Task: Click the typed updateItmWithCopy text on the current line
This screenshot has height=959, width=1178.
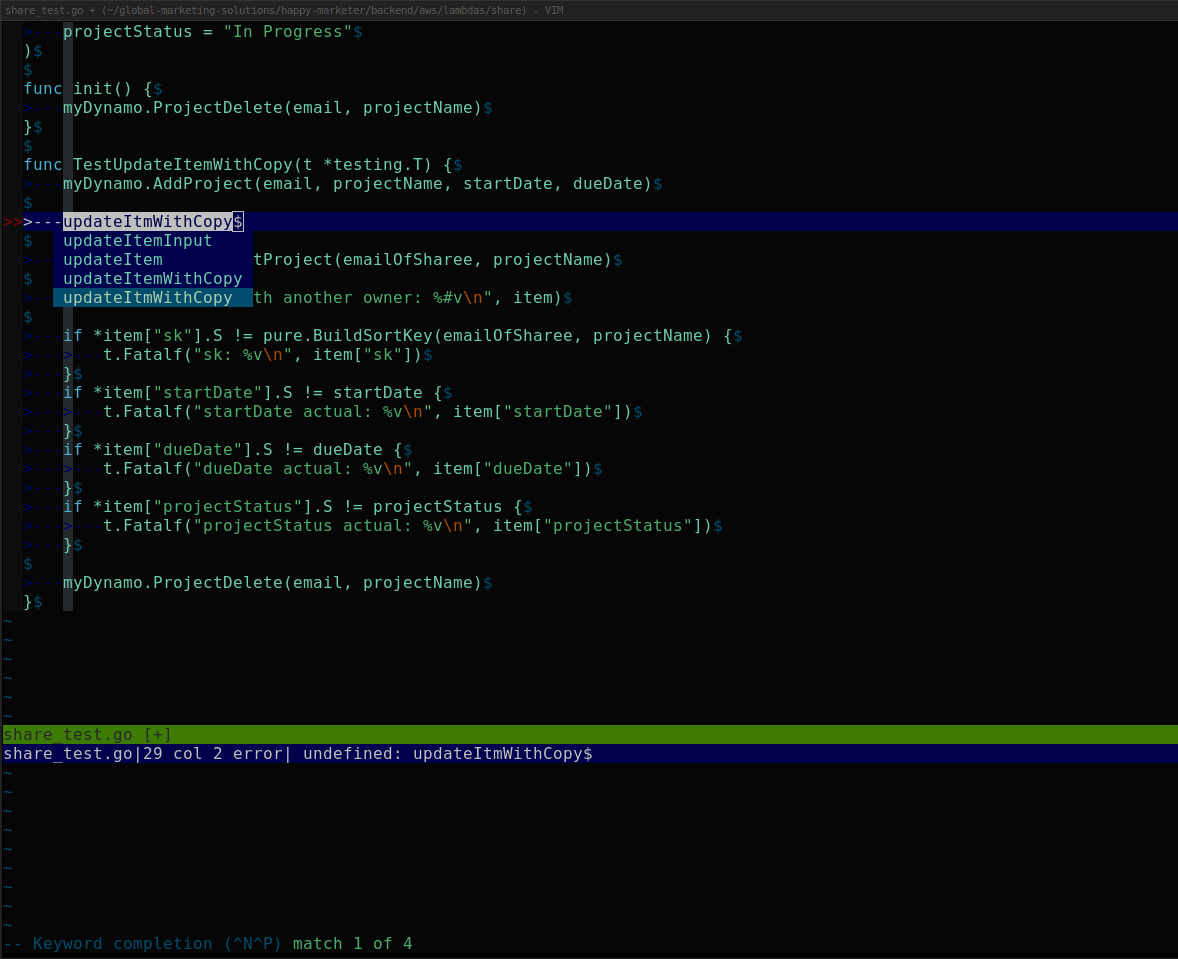Action: 147,222
